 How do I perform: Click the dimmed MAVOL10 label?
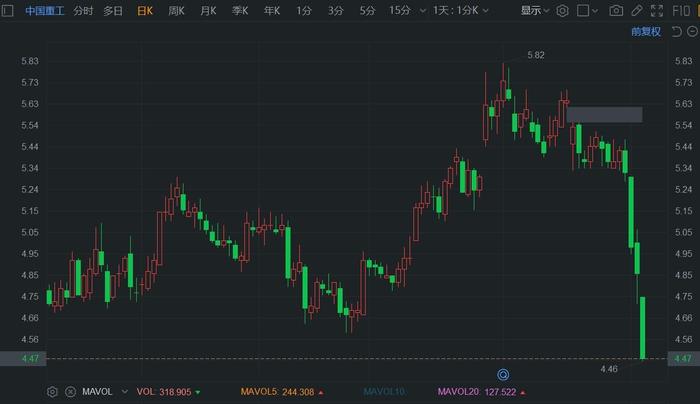(x=384, y=392)
